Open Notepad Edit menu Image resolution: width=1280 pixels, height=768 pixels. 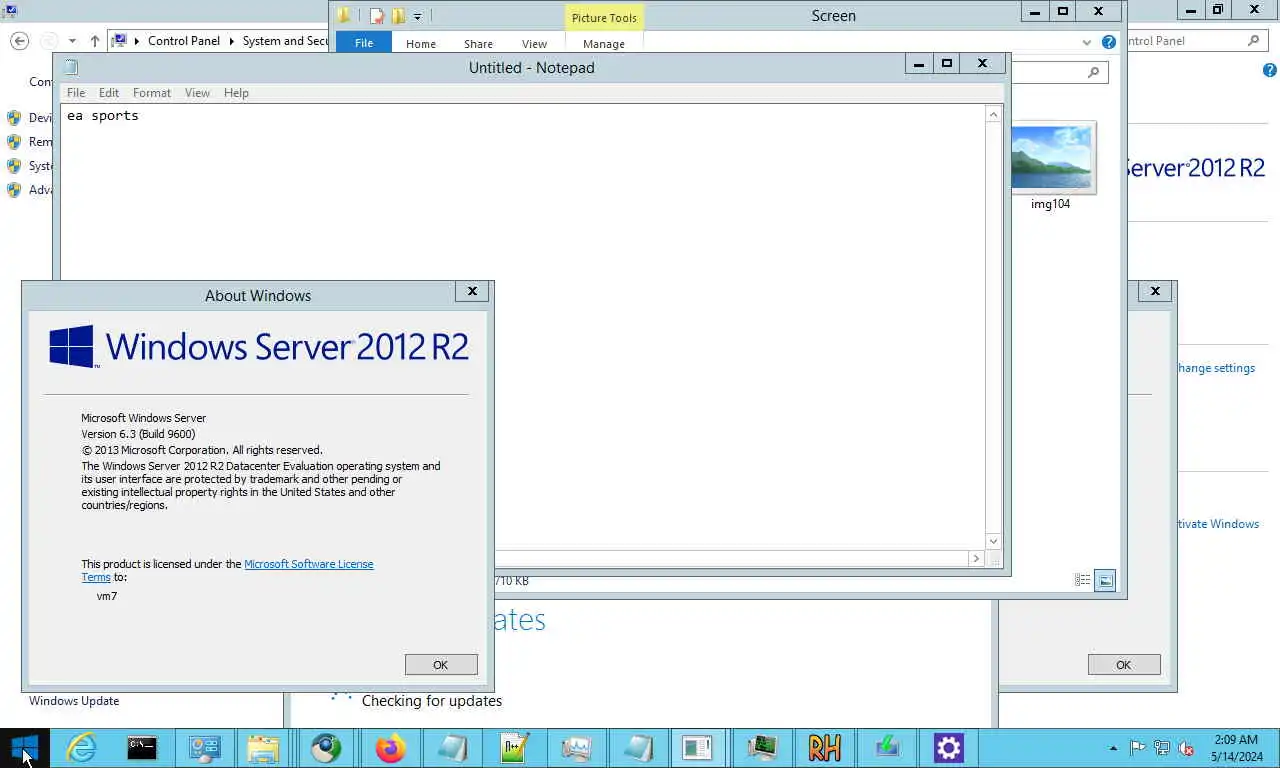pos(109,93)
